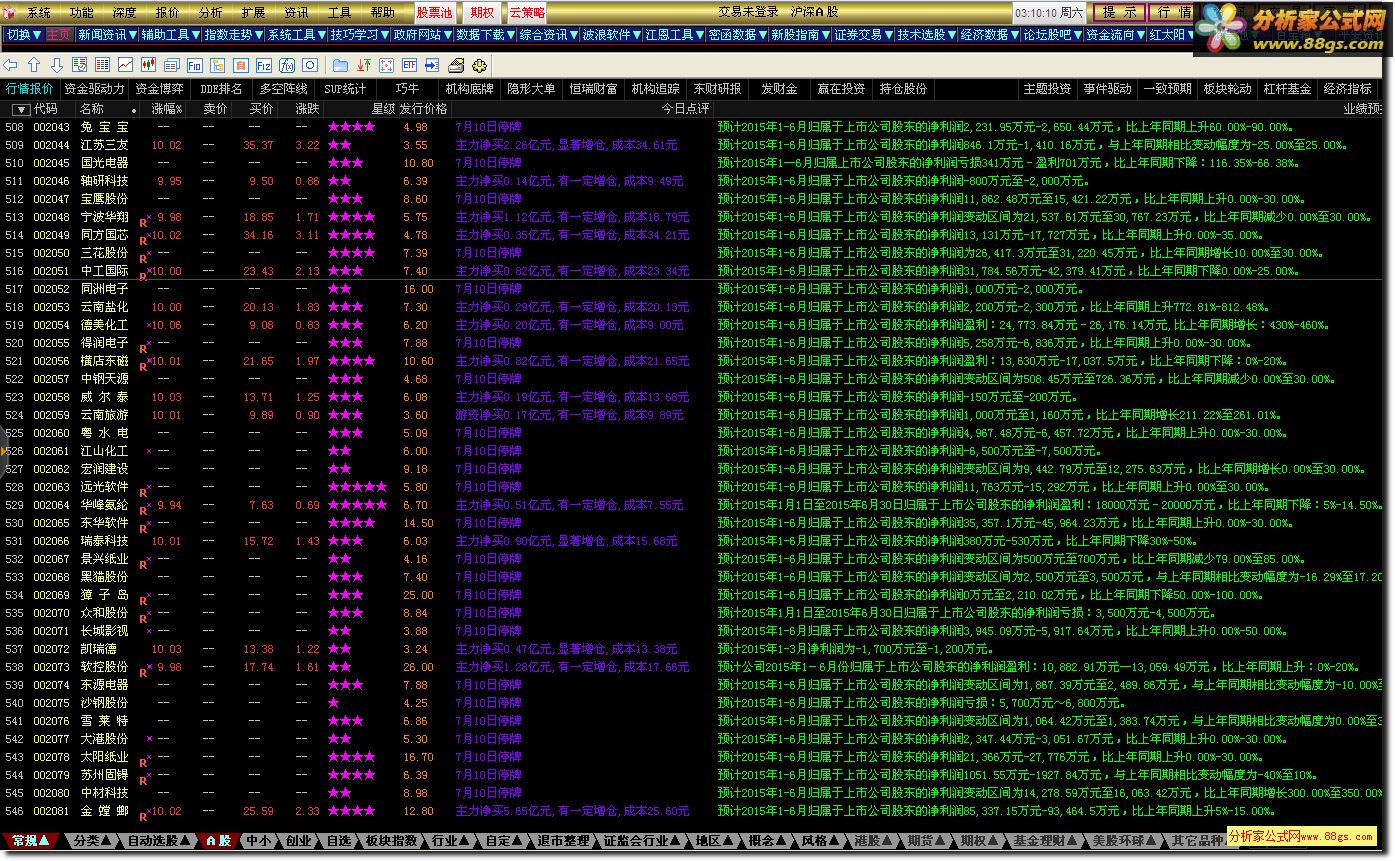
Task: Open the 88gs.com link at bottom right
Action: pyautogui.click(x=1303, y=836)
